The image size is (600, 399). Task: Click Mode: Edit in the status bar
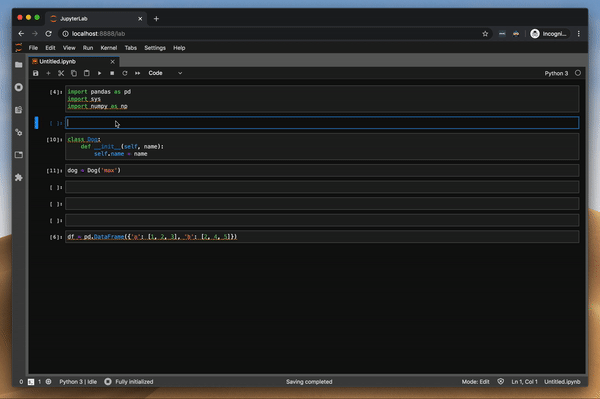click(475, 382)
